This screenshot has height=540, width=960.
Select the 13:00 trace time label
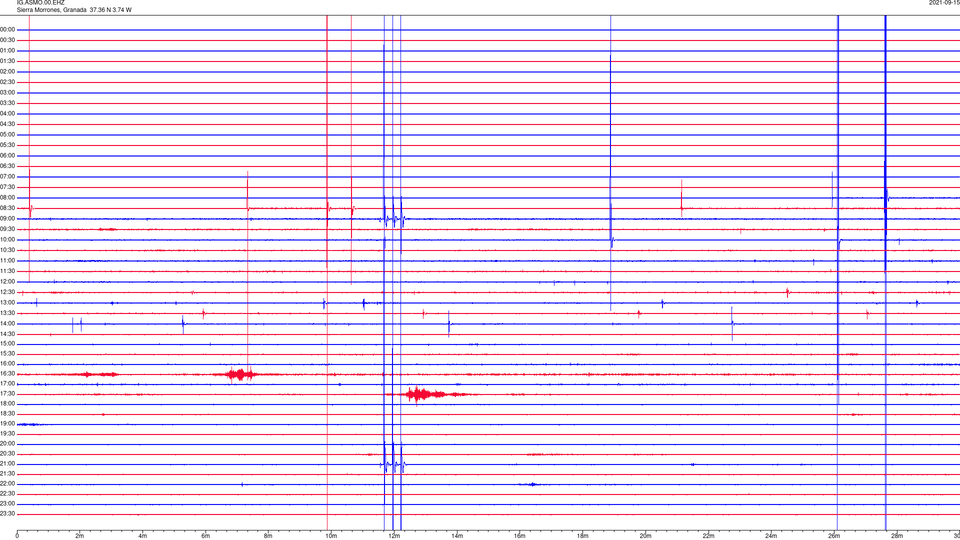8,302
